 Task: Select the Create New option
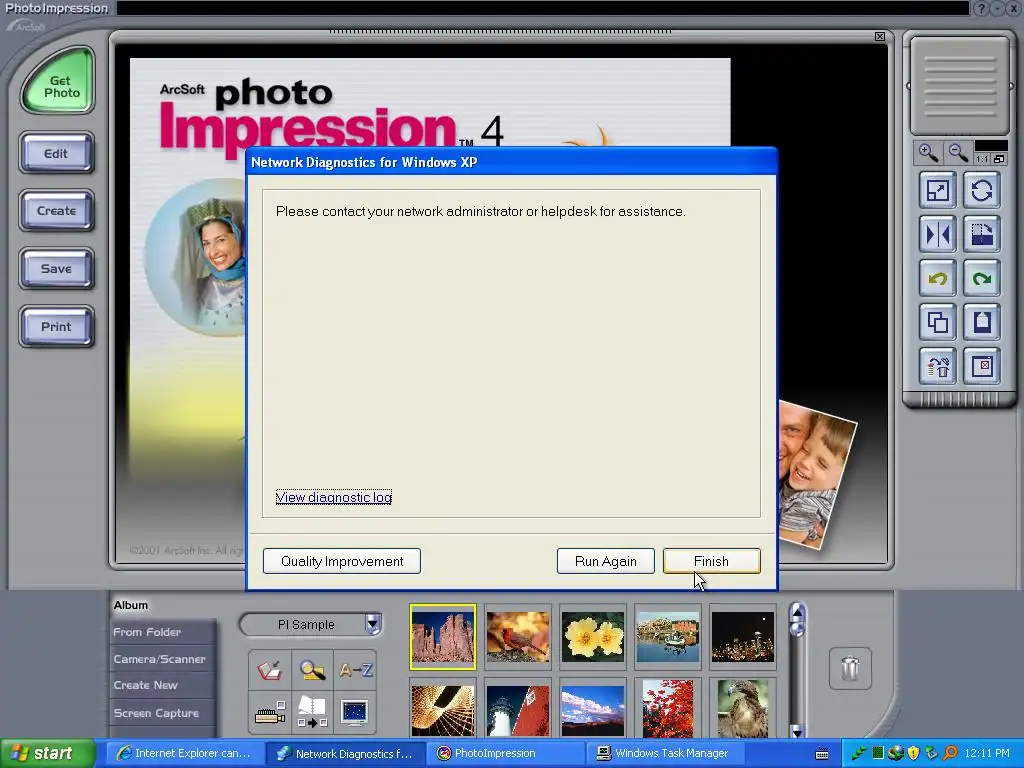(x=162, y=685)
